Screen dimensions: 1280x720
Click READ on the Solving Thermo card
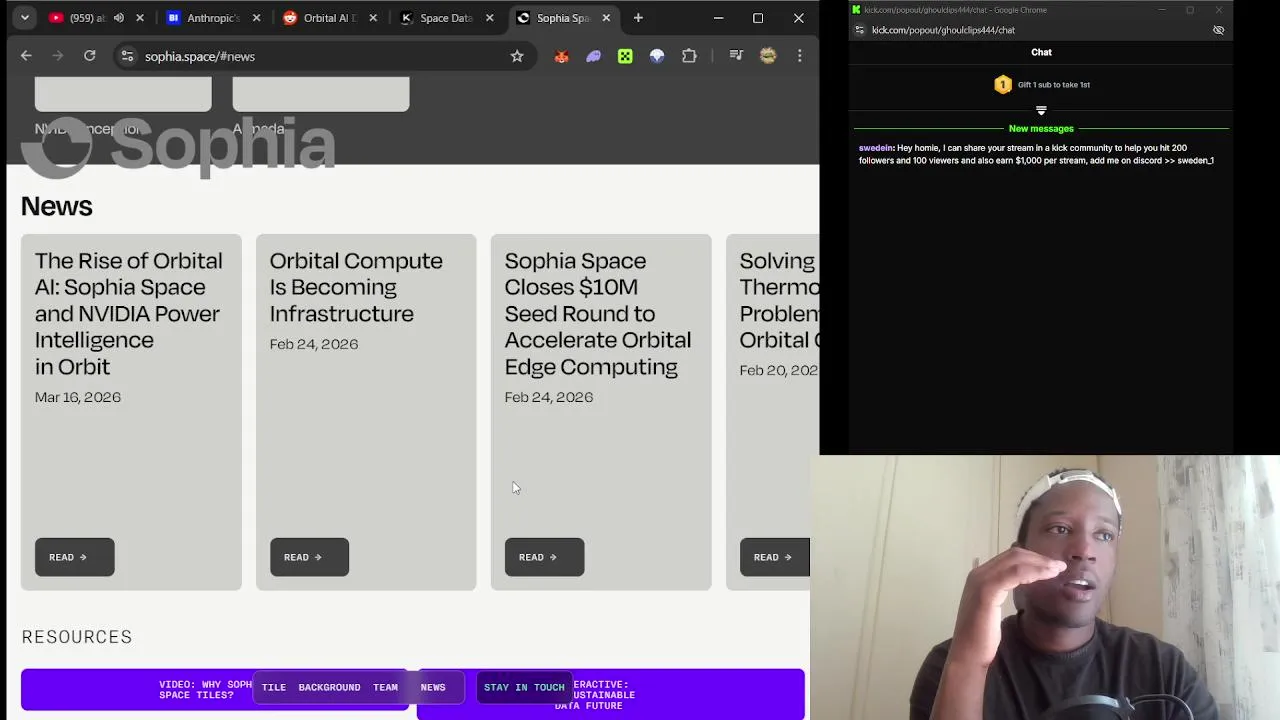tap(775, 557)
